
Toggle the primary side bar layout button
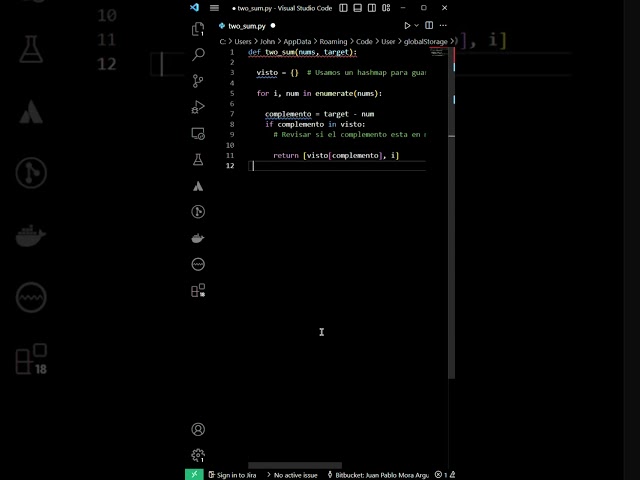[x=343, y=8]
